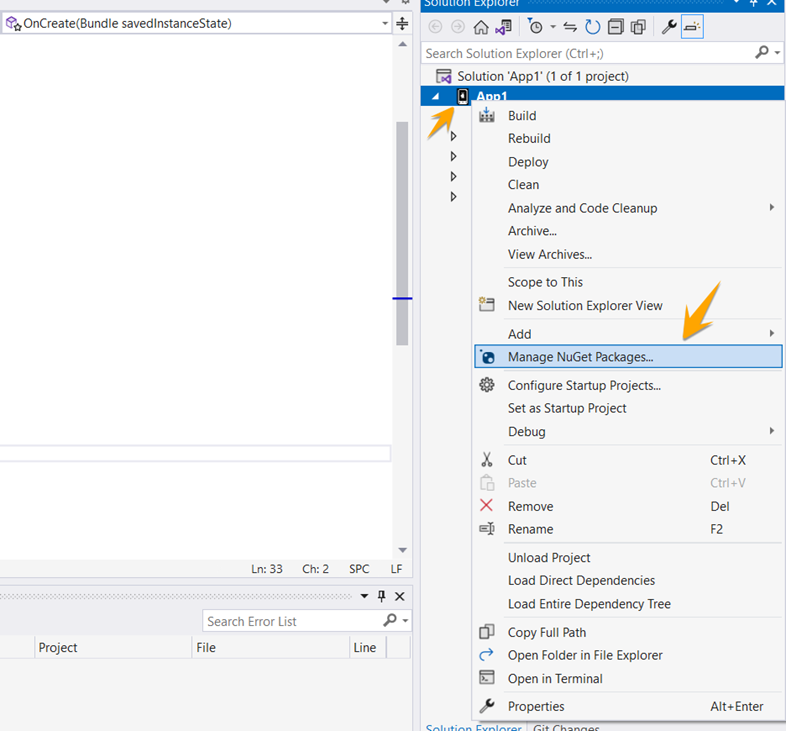This screenshot has height=731, width=786.
Task: Click the split editor window icon
Action: click(402, 23)
